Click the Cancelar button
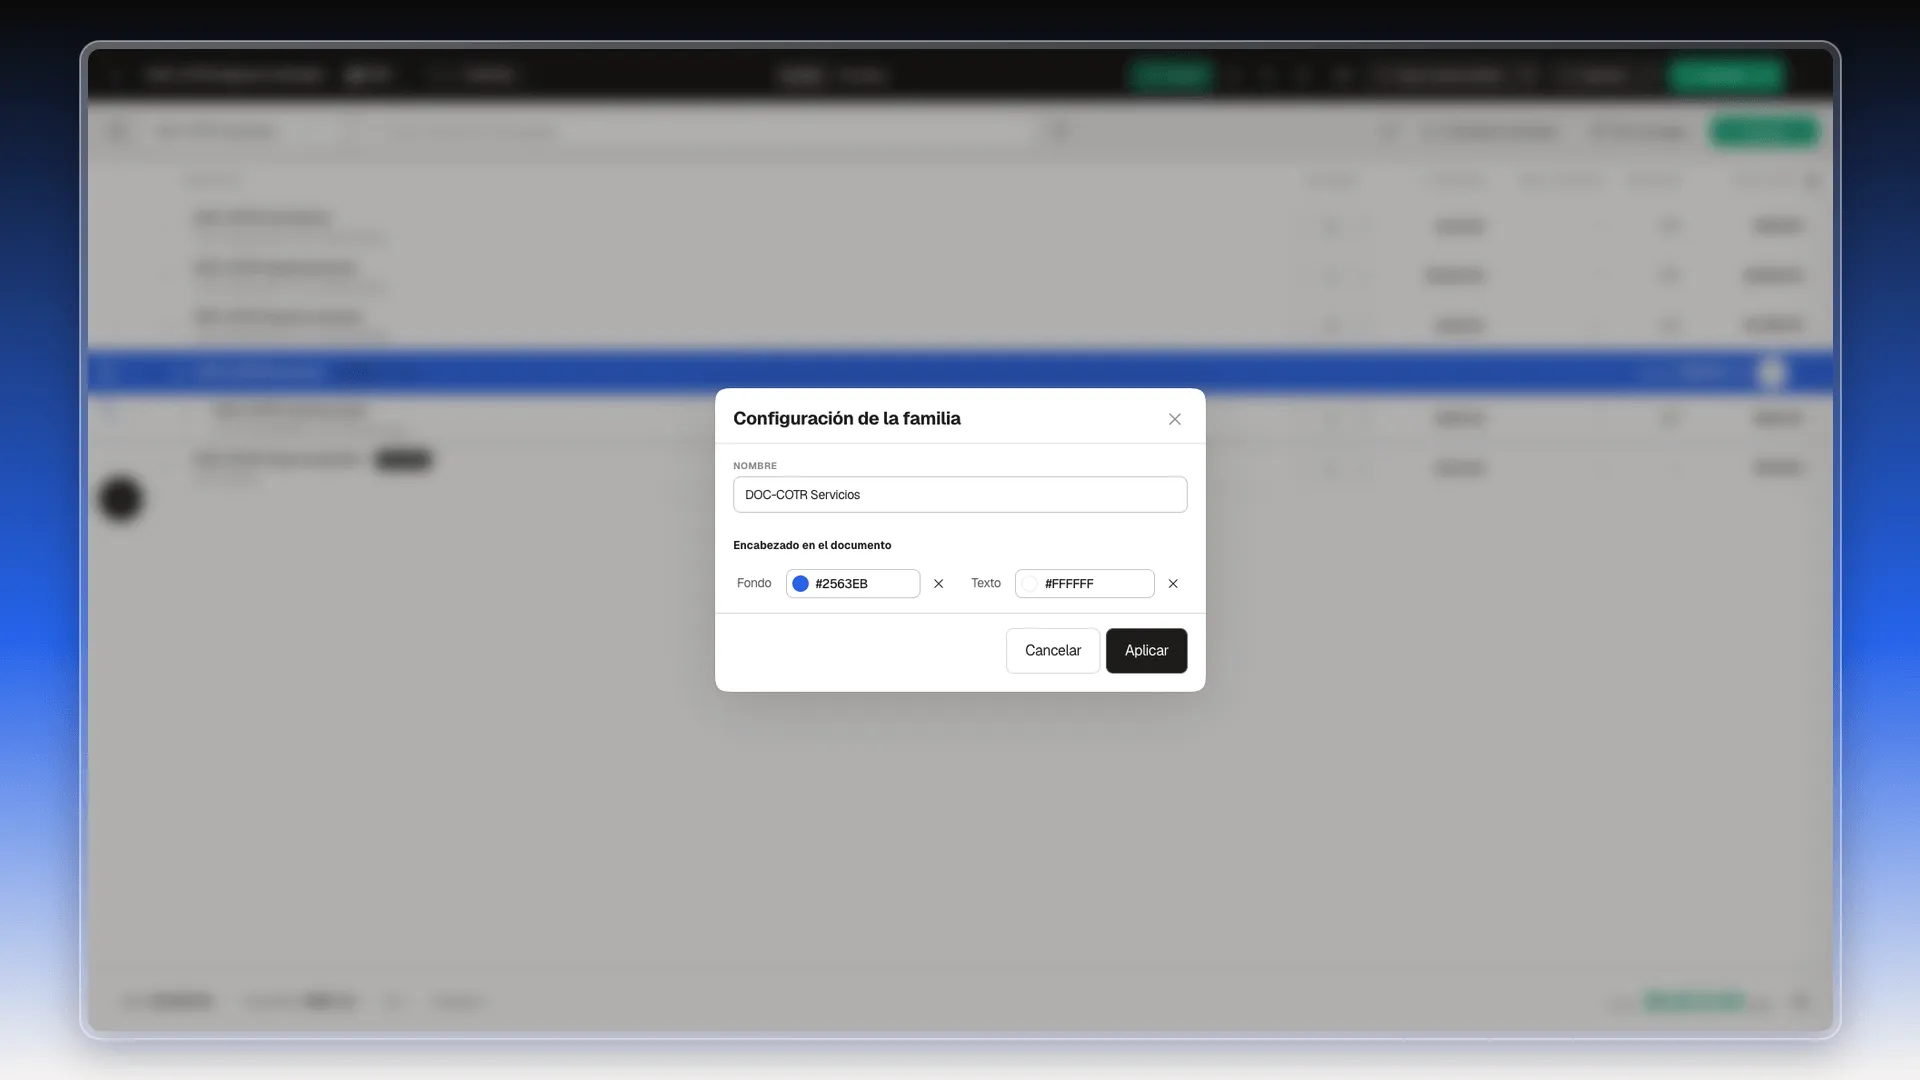 tap(1053, 650)
